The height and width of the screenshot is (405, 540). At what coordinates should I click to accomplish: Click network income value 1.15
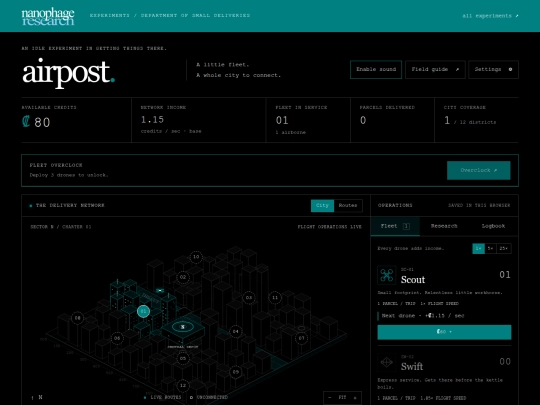152,120
